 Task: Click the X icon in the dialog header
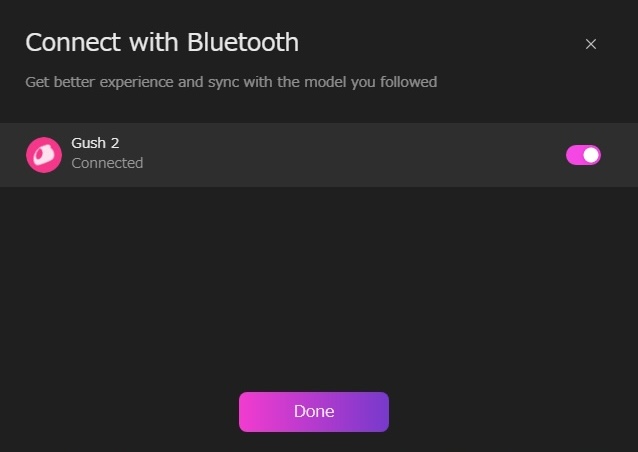click(x=591, y=44)
